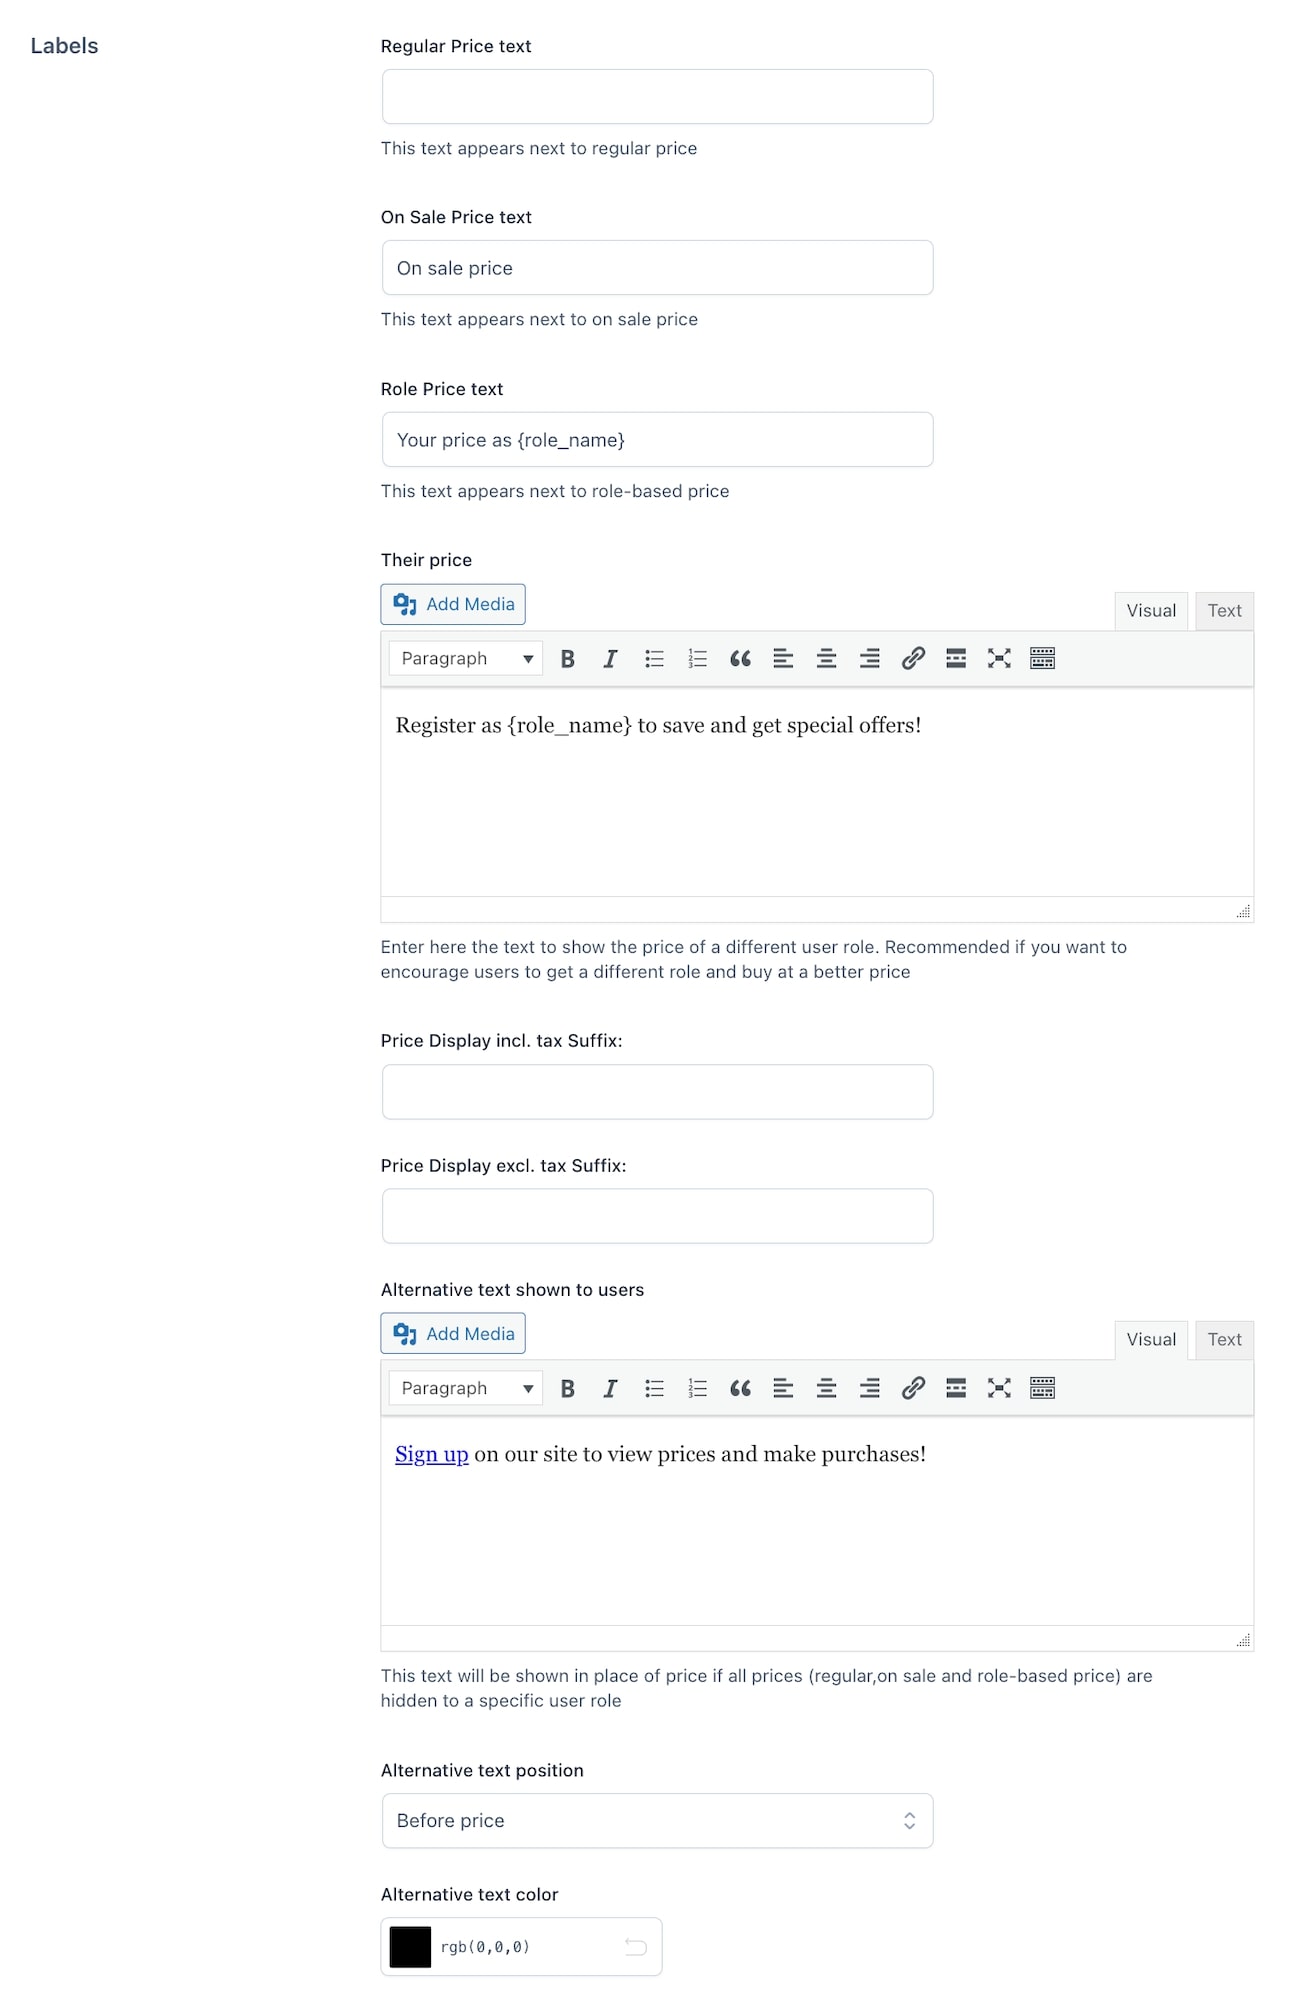
Task: Click Bold icon in Their price editor
Action: 567,659
